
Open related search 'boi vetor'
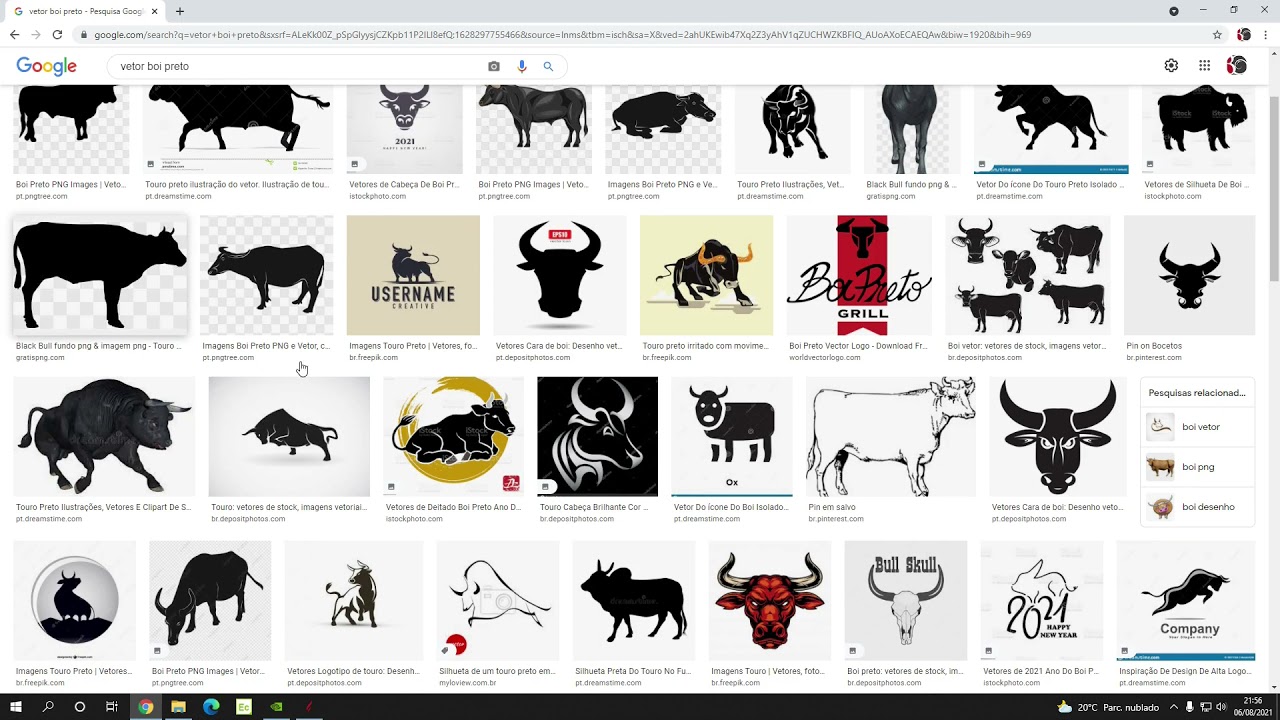point(1198,427)
